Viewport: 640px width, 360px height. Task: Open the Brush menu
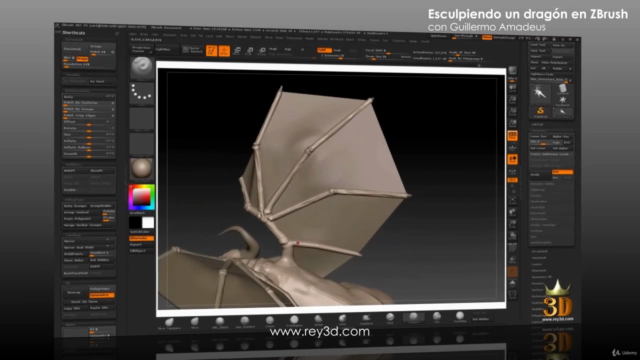pos(144,34)
